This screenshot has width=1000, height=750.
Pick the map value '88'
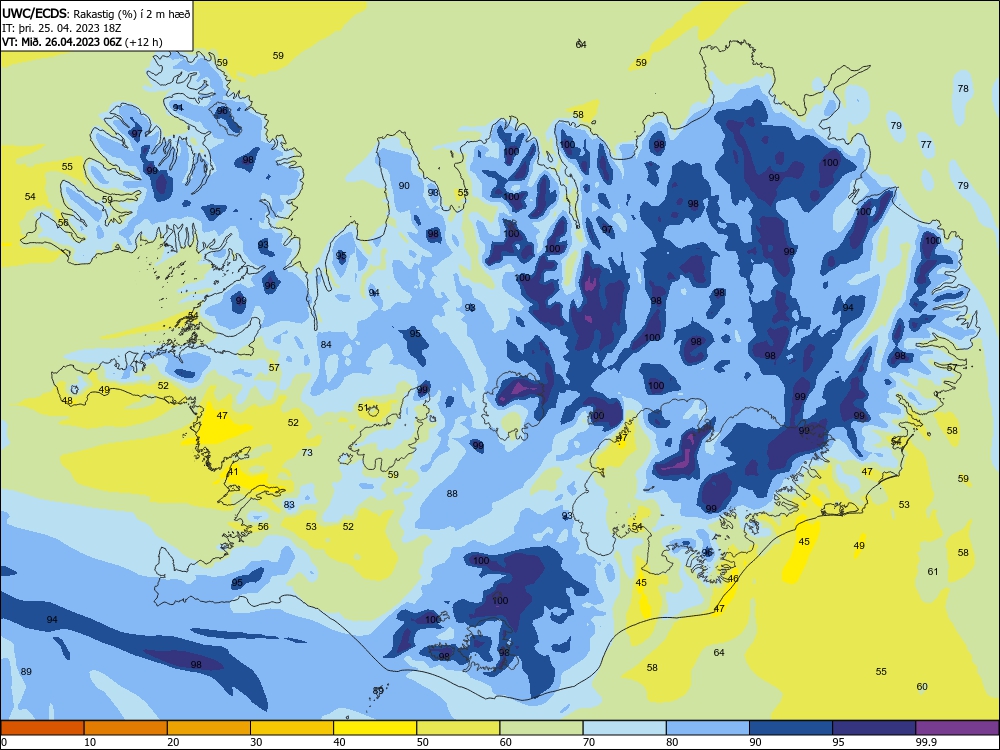[452, 493]
